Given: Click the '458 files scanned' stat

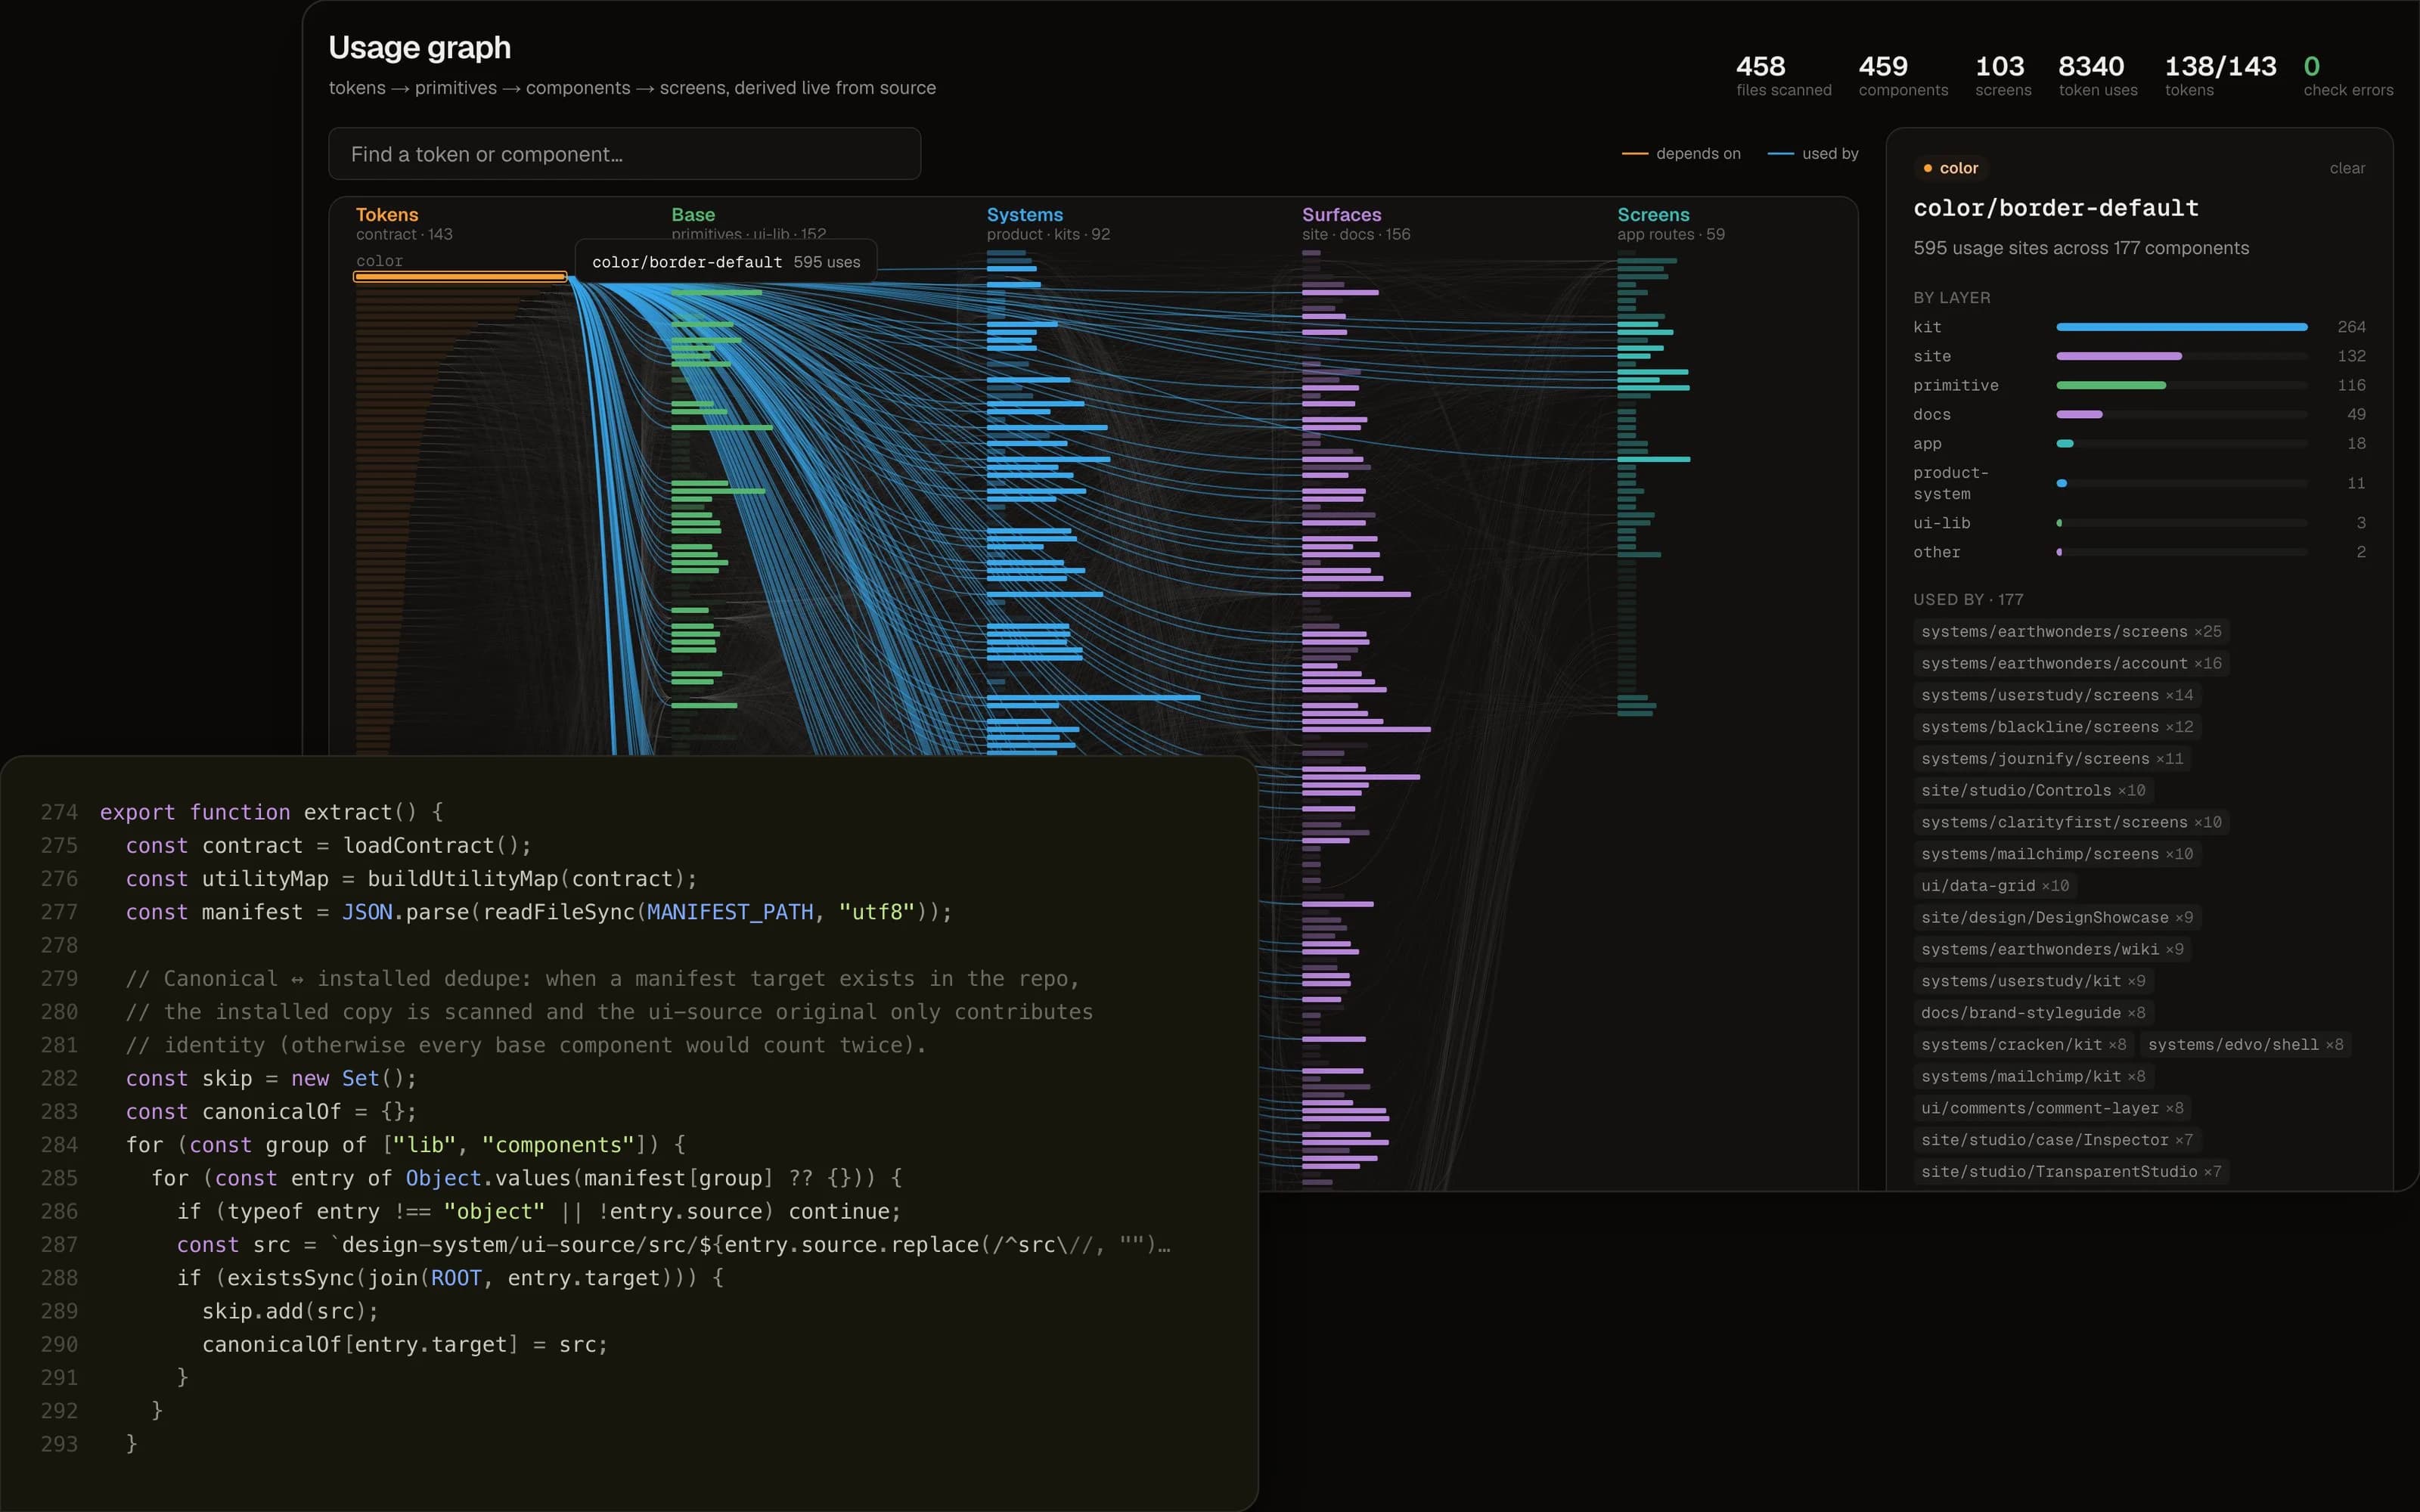Looking at the screenshot, I should [x=1783, y=76].
